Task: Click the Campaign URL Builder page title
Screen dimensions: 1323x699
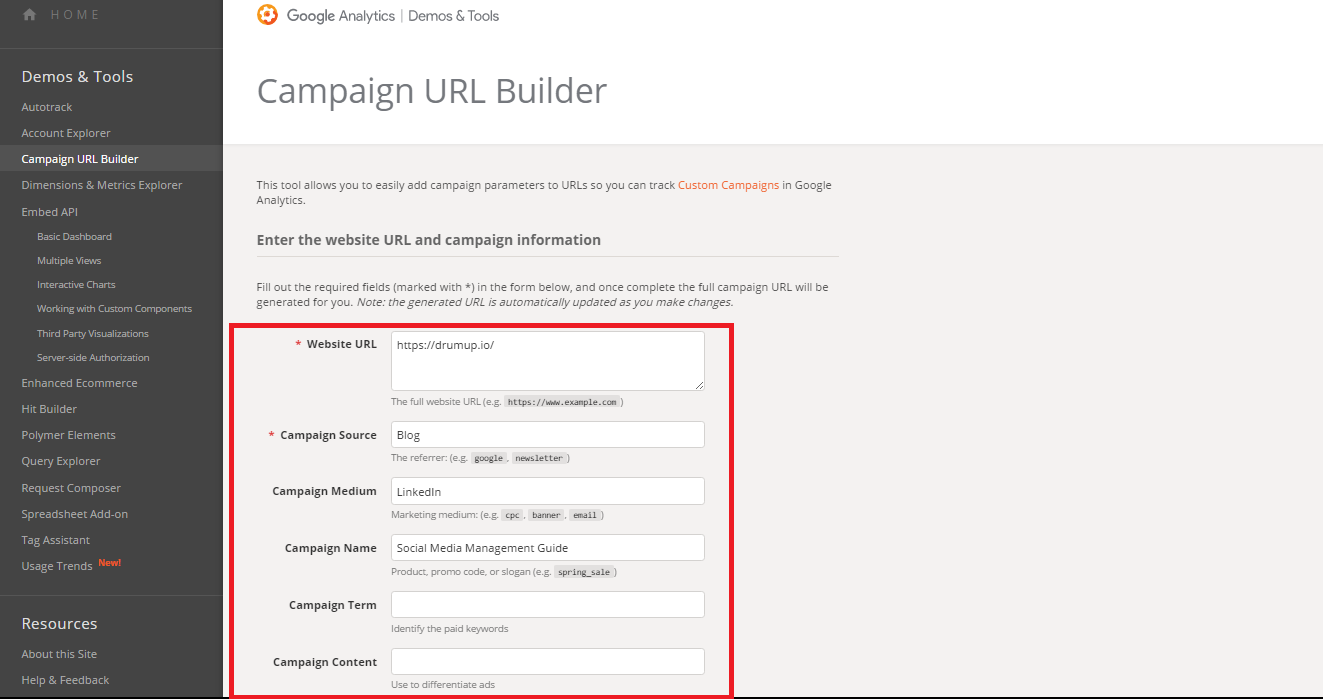Action: click(x=432, y=91)
